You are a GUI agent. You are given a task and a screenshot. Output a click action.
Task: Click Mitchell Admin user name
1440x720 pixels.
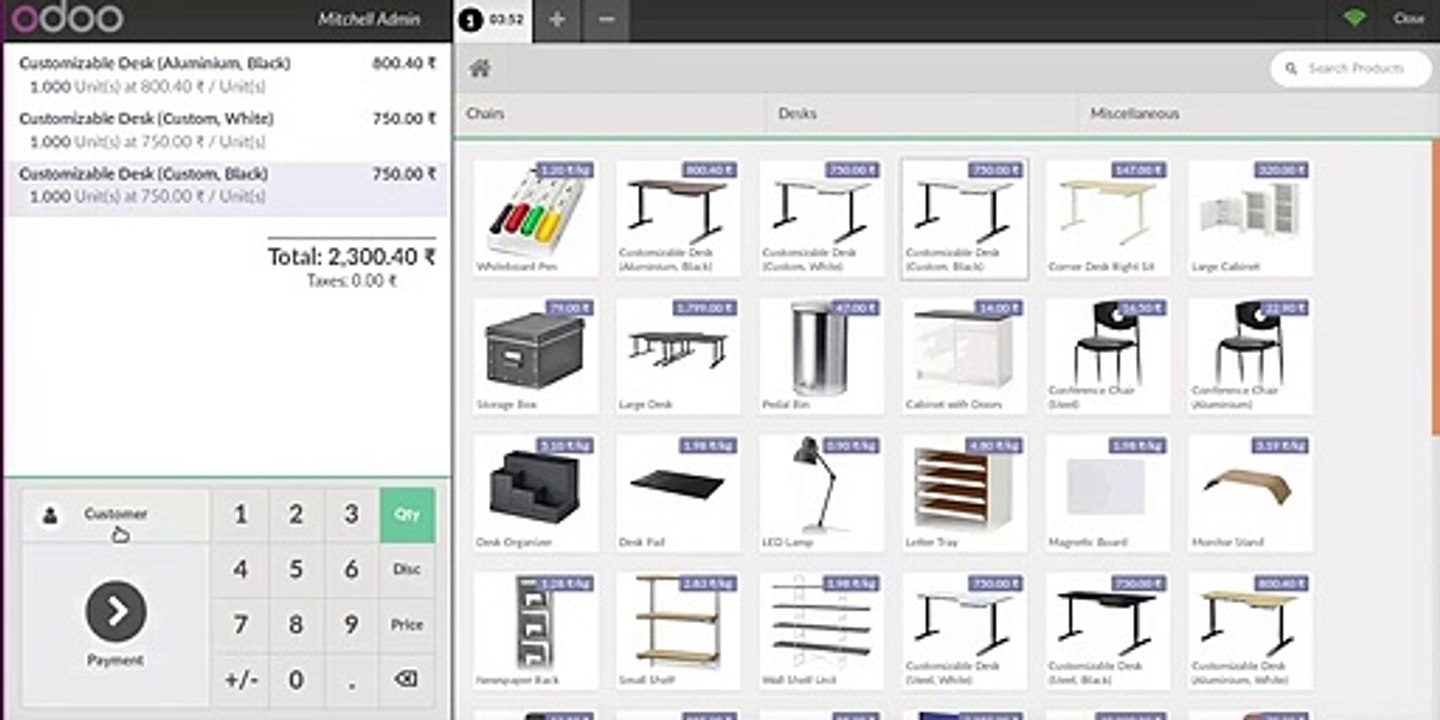369,19
